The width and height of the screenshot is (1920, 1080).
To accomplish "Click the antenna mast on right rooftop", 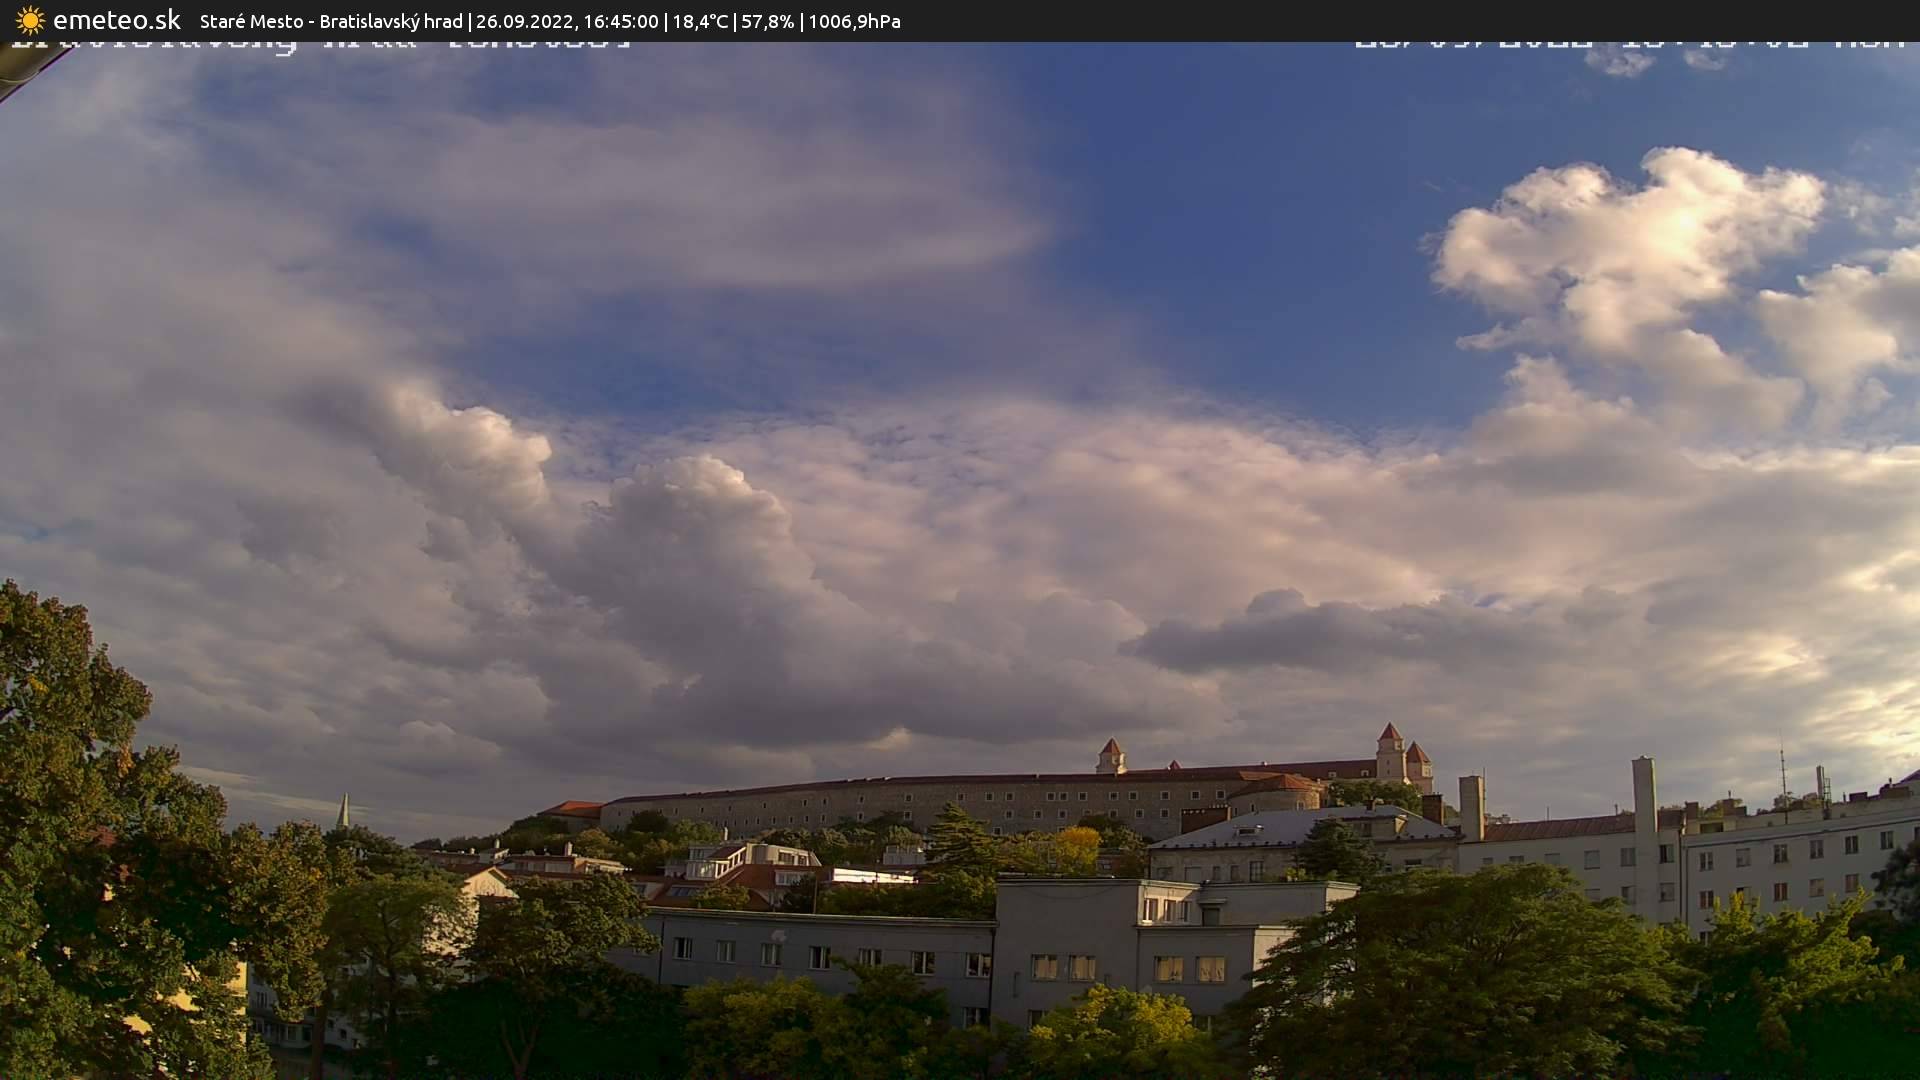I will point(1782,775).
